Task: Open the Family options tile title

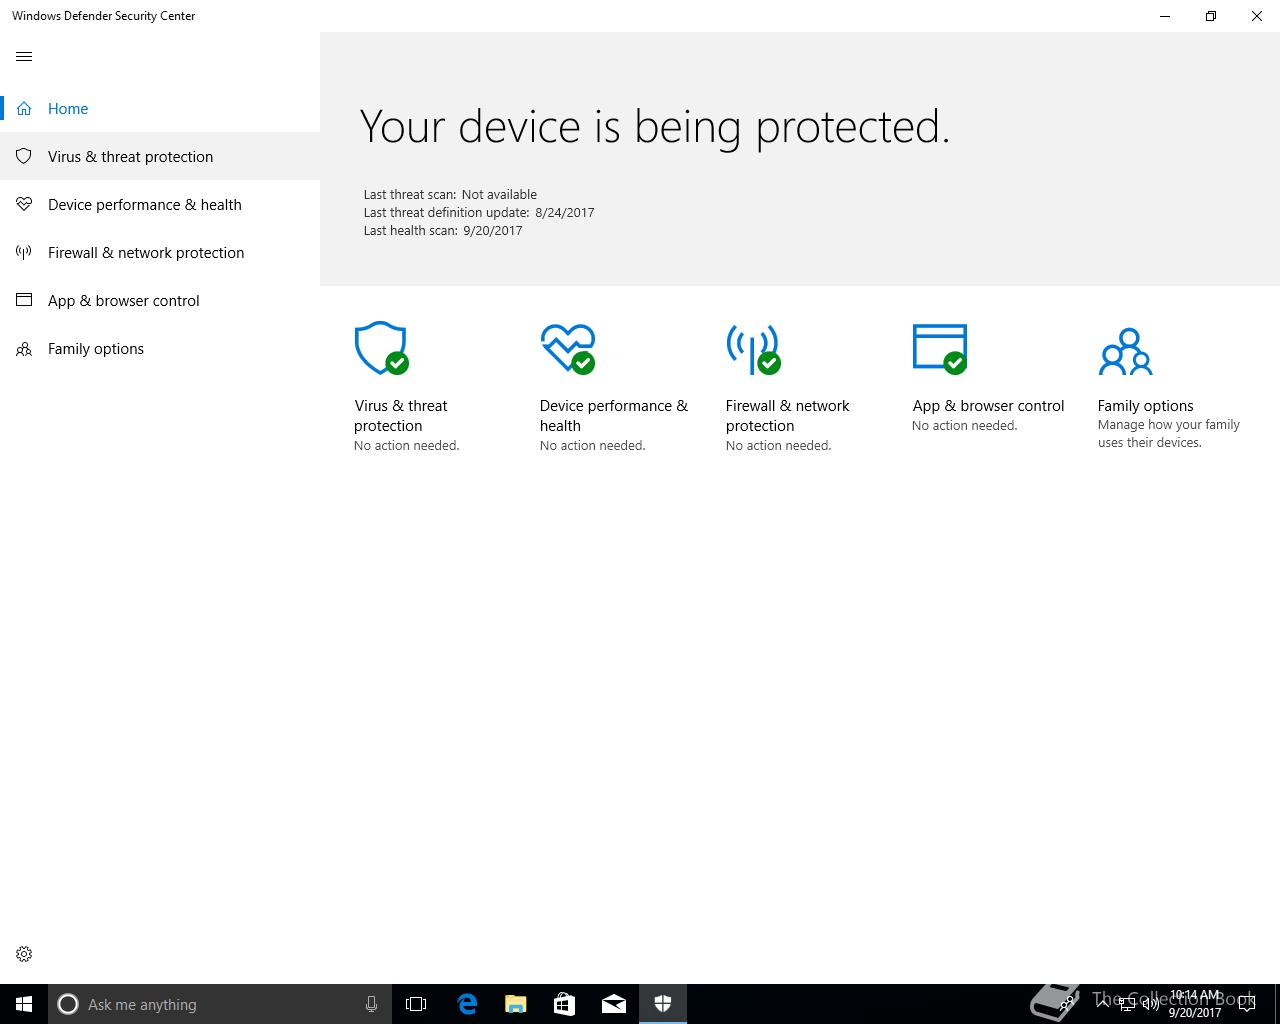Action: click(1145, 405)
